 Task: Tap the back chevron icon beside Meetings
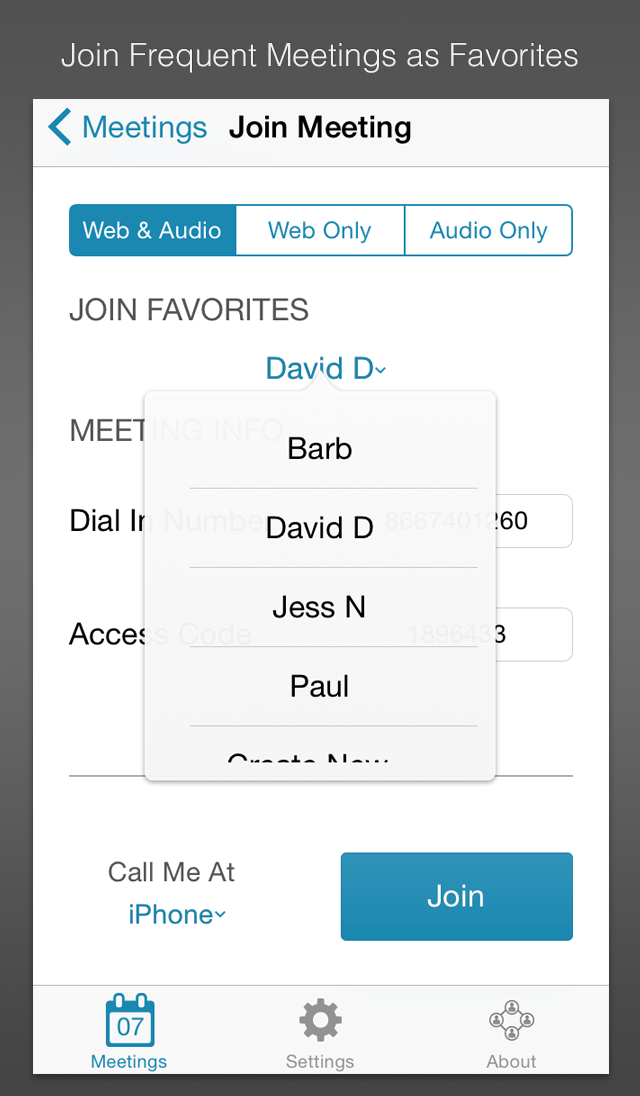pyautogui.click(x=59, y=128)
